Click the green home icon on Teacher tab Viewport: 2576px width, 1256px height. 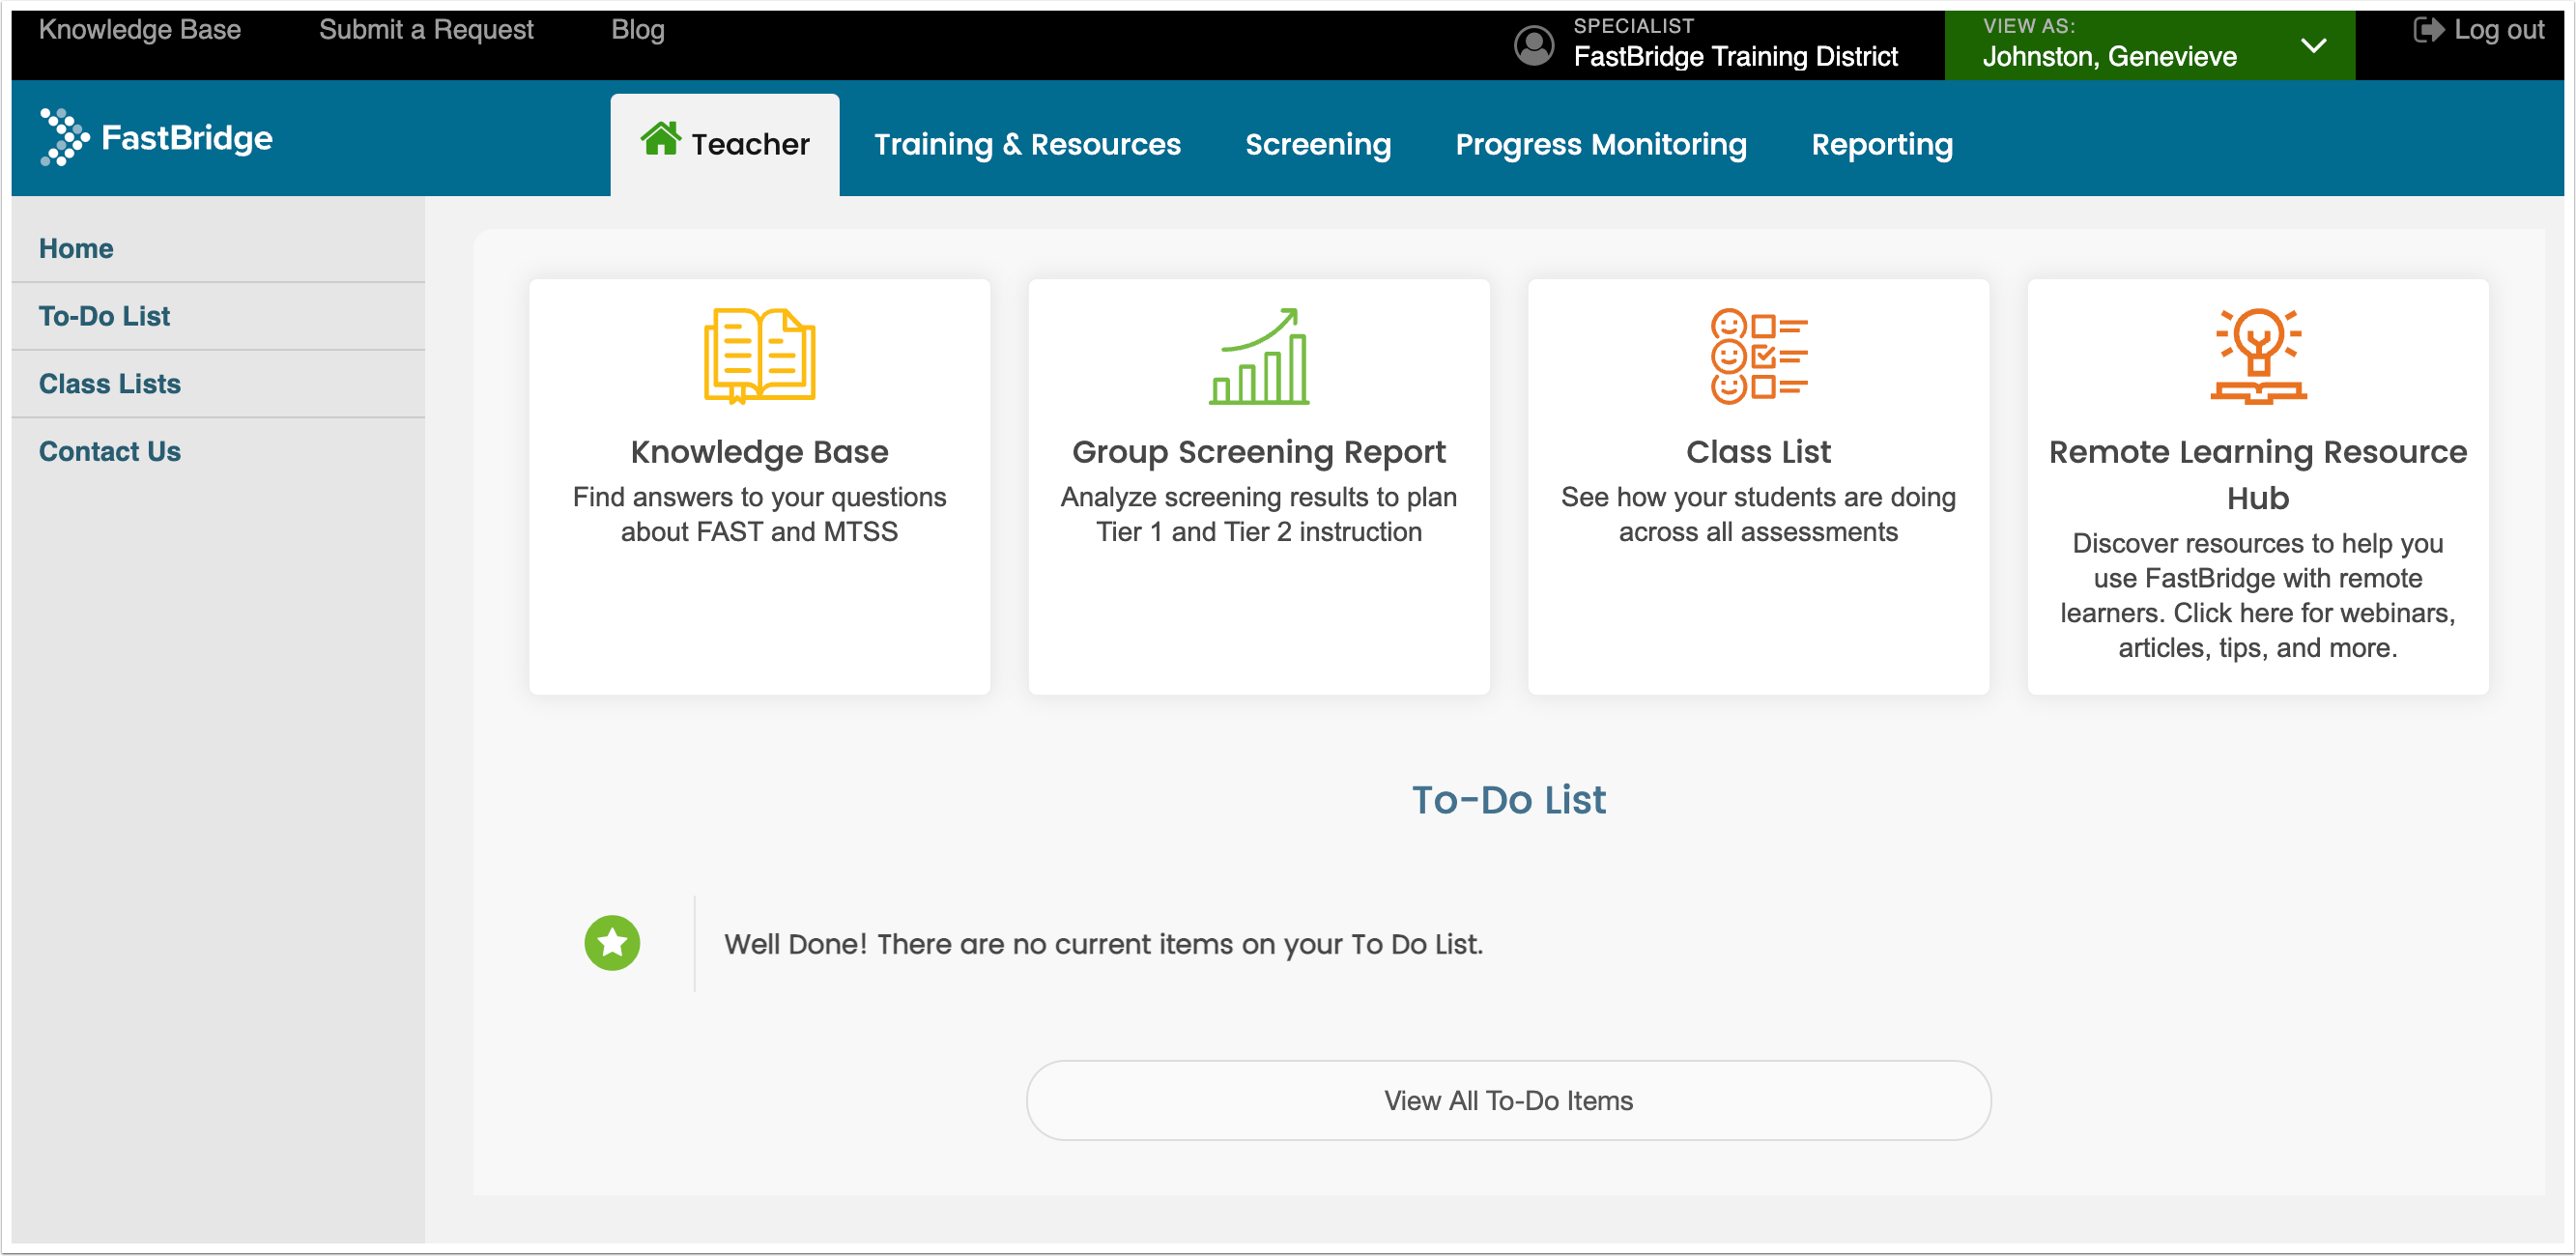tap(660, 140)
